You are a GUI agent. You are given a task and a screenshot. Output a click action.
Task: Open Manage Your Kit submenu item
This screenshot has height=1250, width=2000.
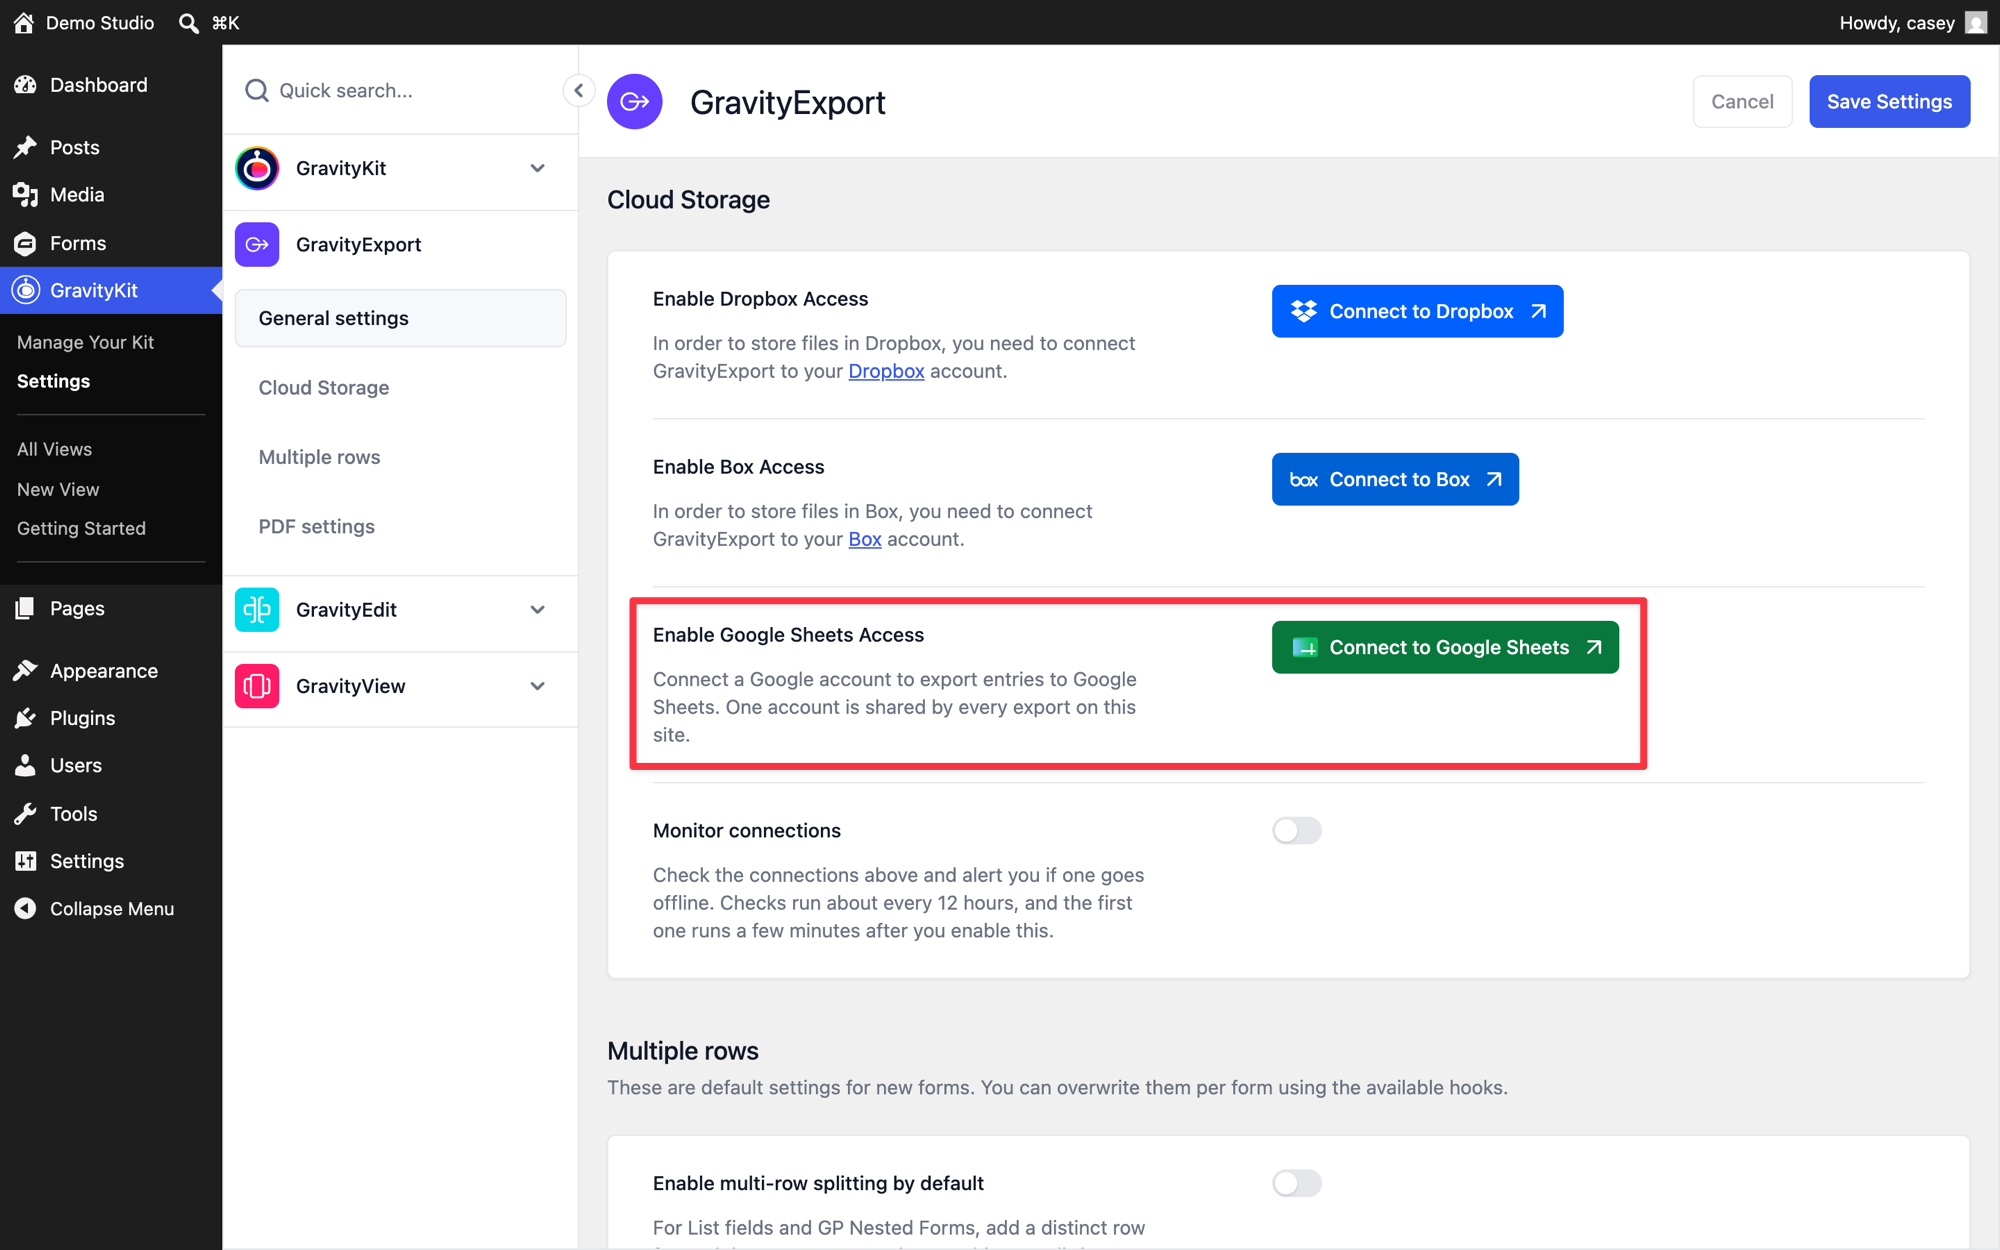tap(85, 342)
